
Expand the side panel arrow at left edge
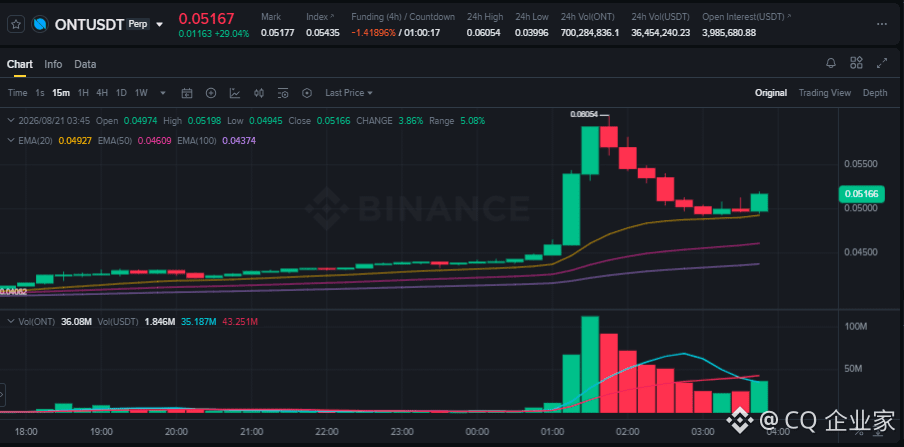(2, 396)
